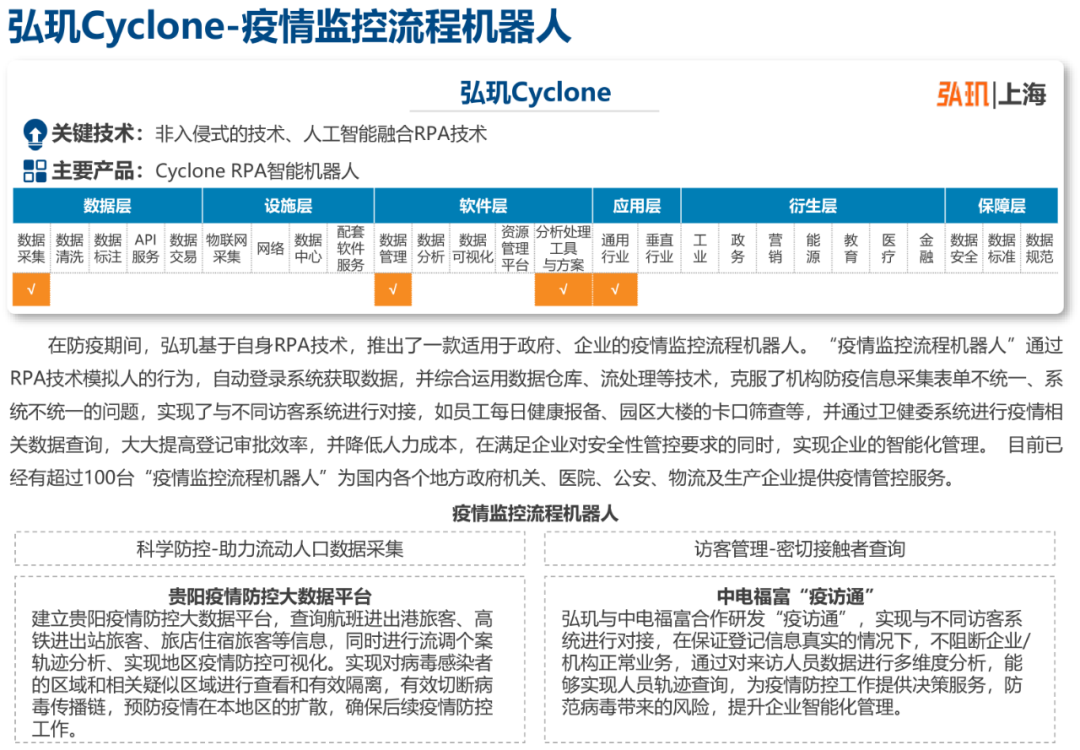Click the 弘玑 上海 logo
The image size is (1080, 750).
(x=991, y=94)
